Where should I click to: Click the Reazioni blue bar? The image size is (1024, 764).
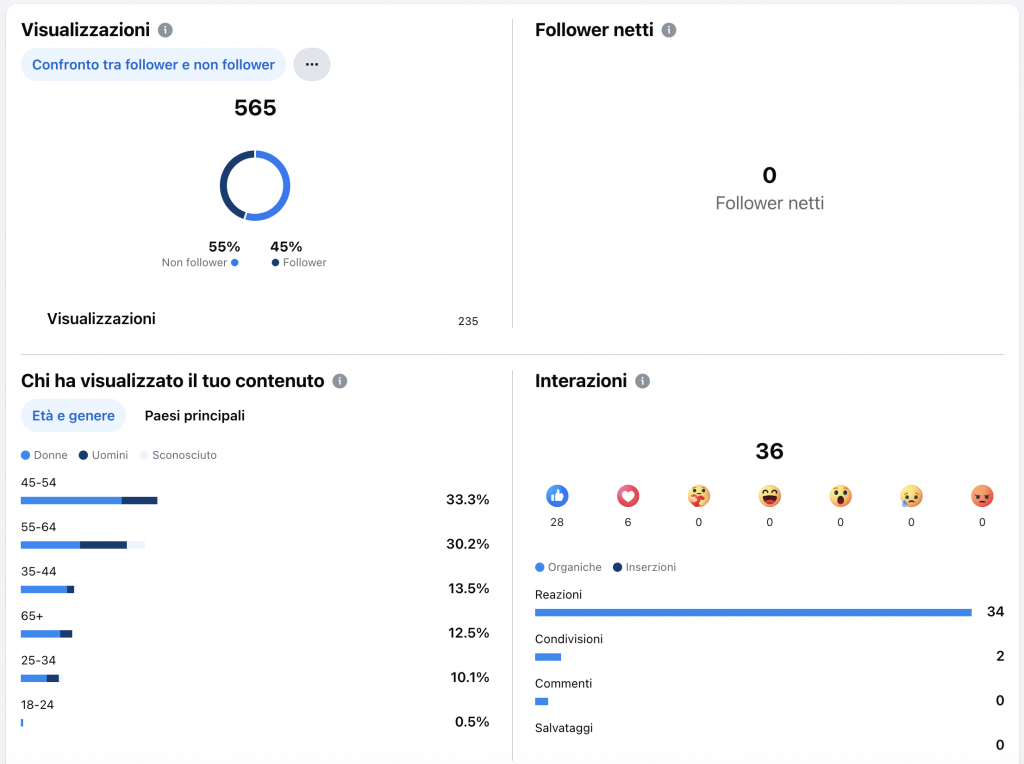click(753, 612)
